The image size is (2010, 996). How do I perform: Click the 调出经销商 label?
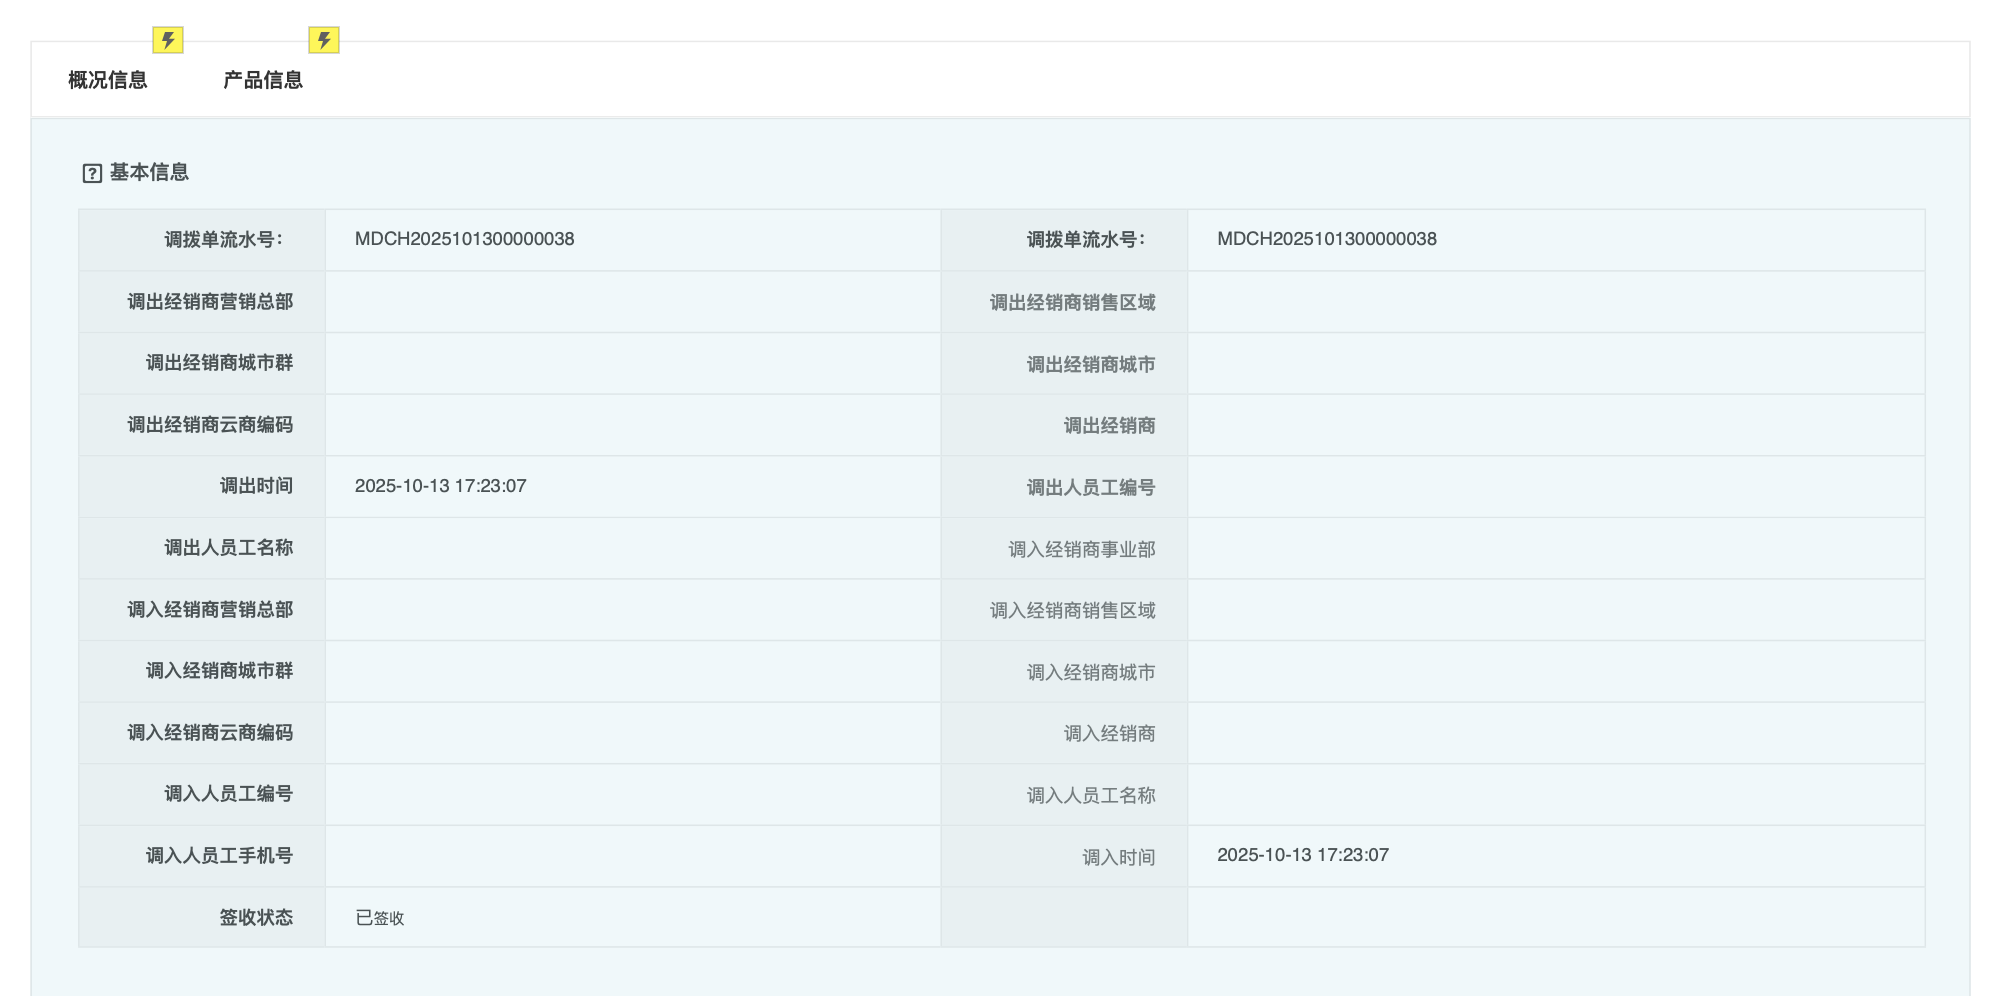(x=1110, y=426)
